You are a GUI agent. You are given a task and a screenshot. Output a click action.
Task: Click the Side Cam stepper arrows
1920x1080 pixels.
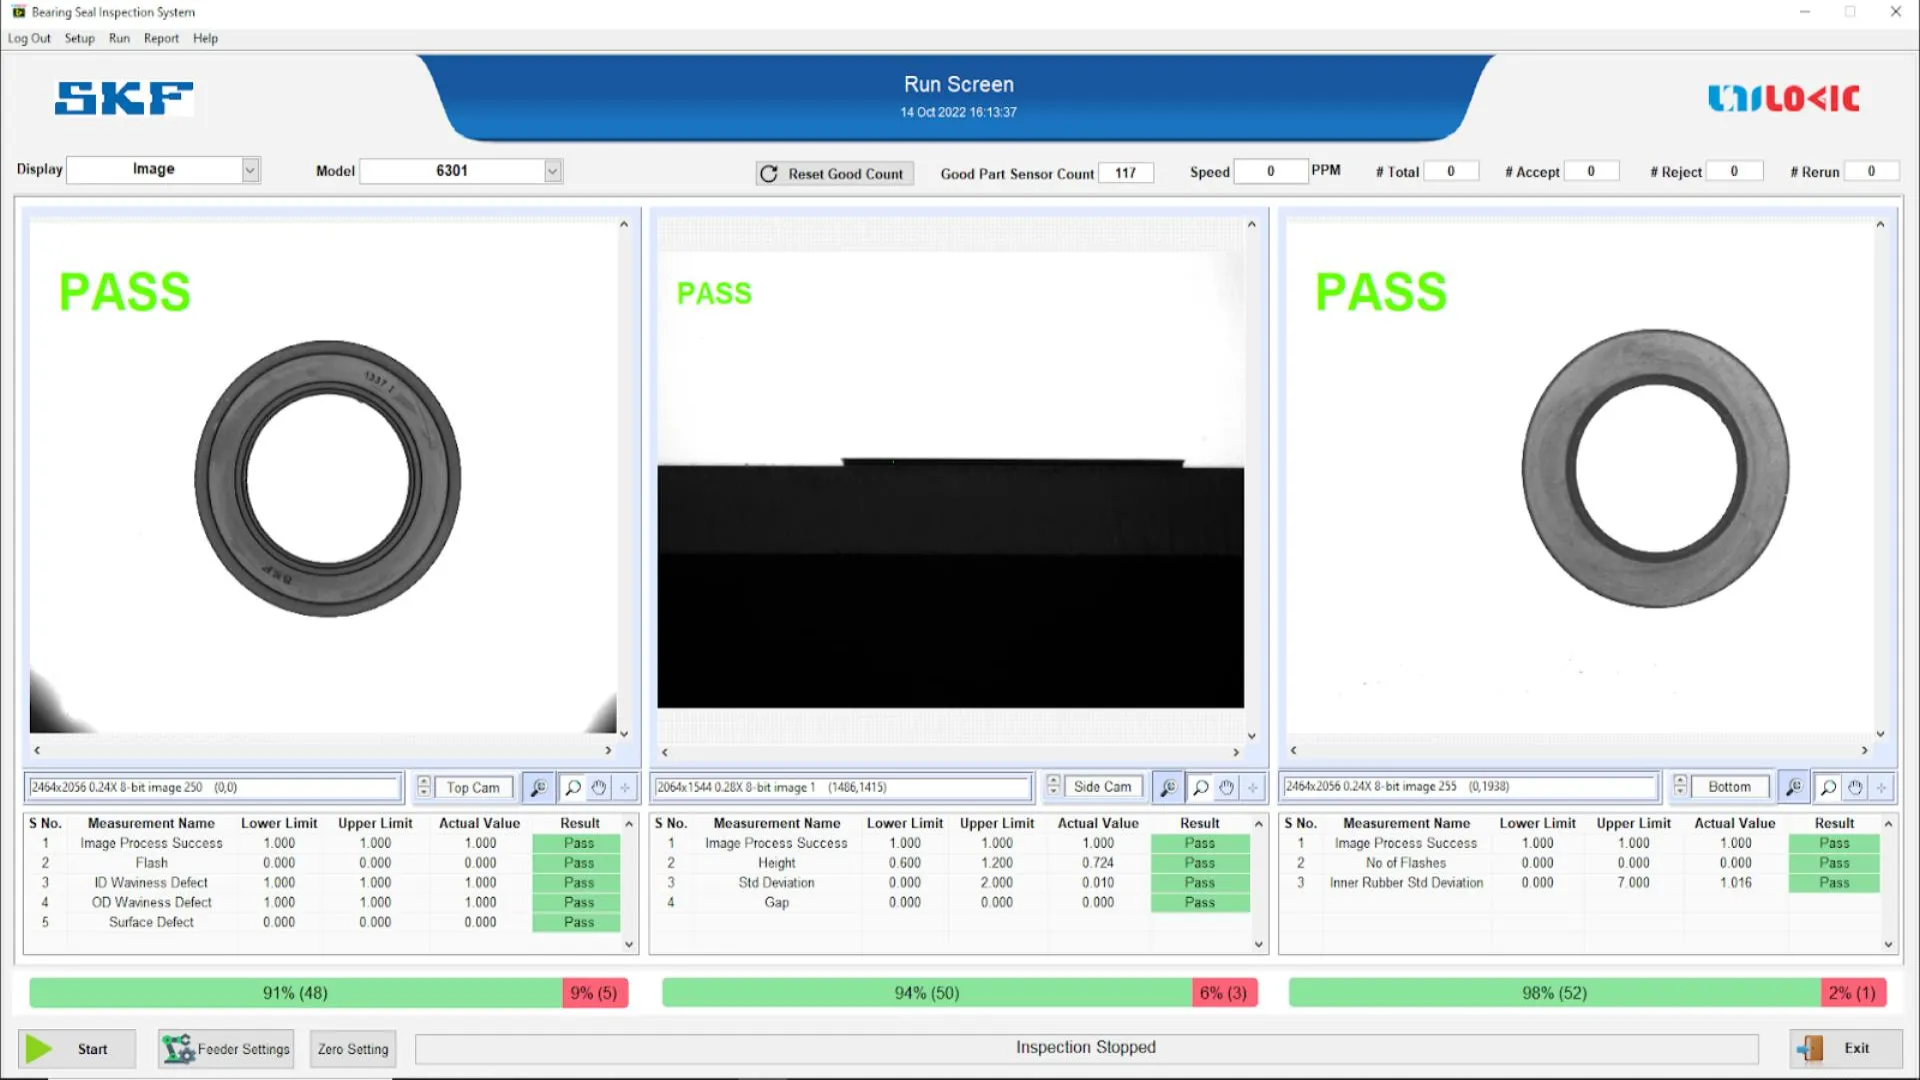1053,787
